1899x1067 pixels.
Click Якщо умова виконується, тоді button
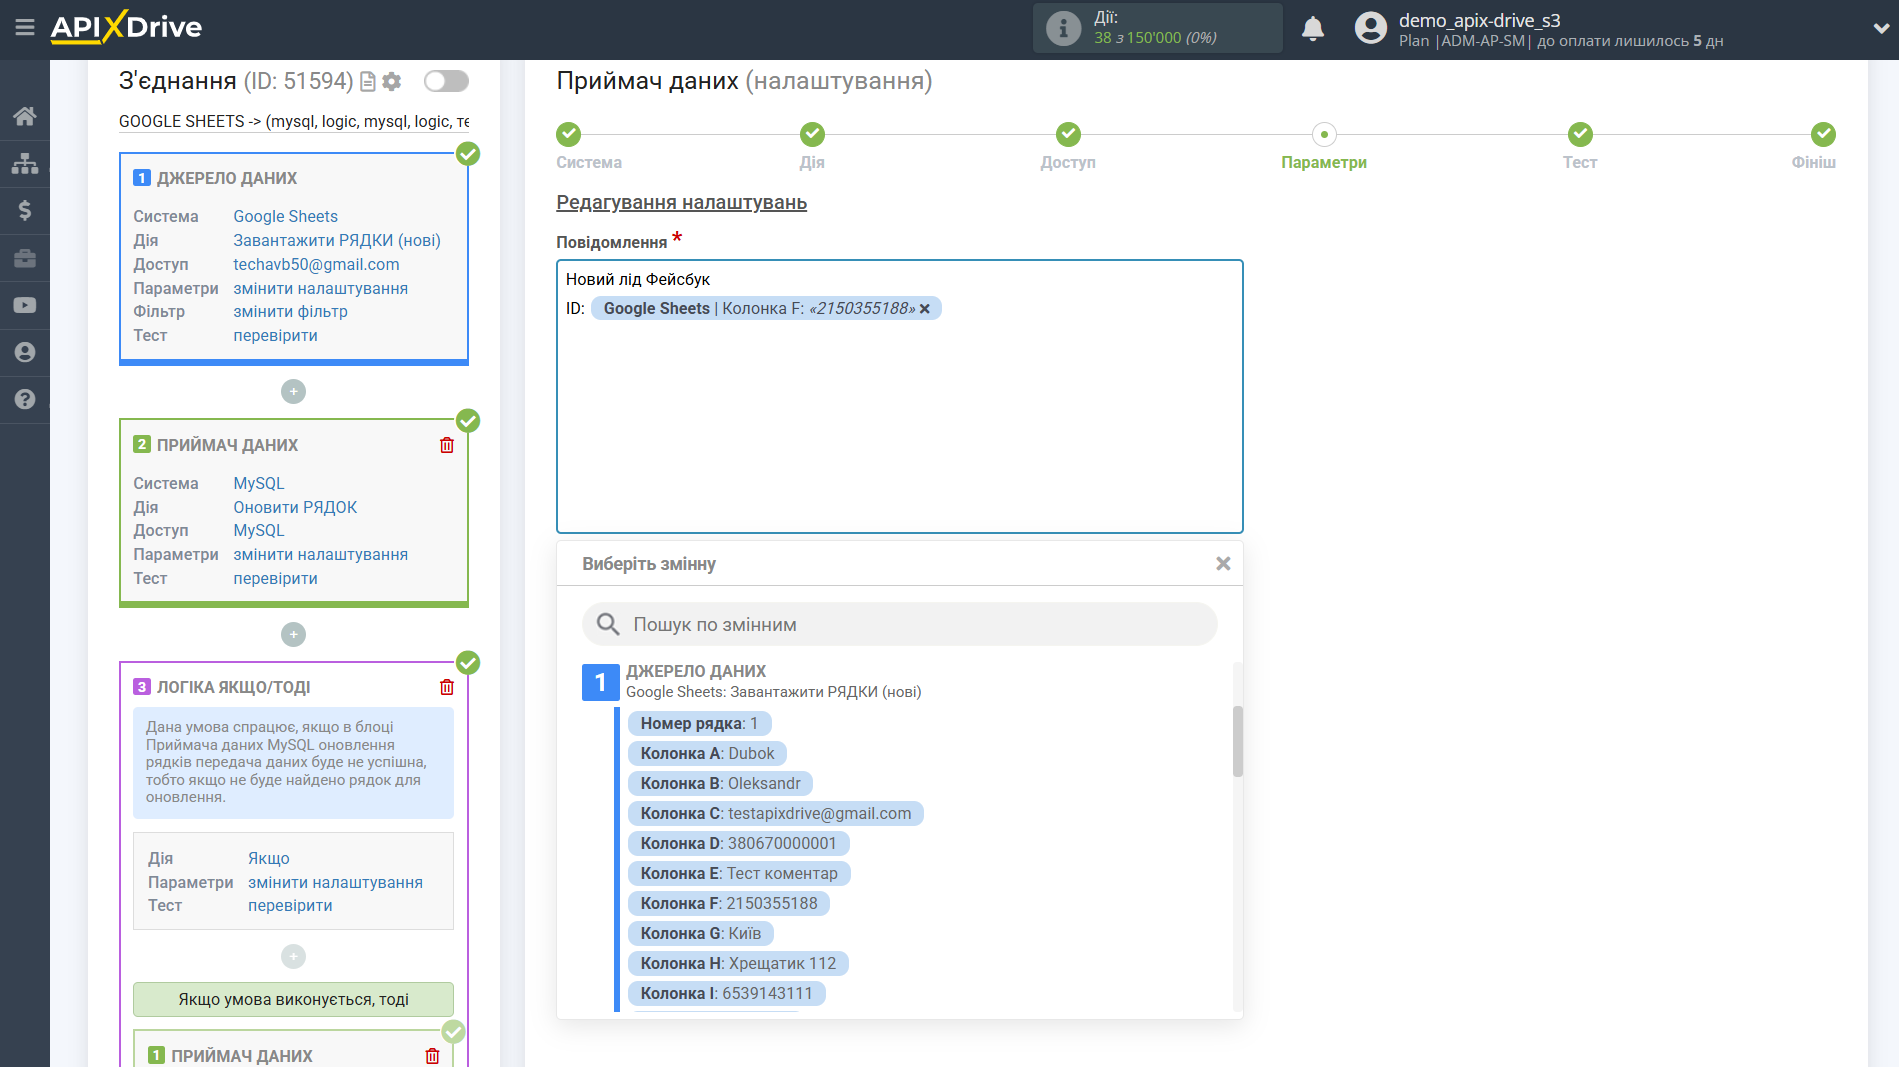(293, 999)
